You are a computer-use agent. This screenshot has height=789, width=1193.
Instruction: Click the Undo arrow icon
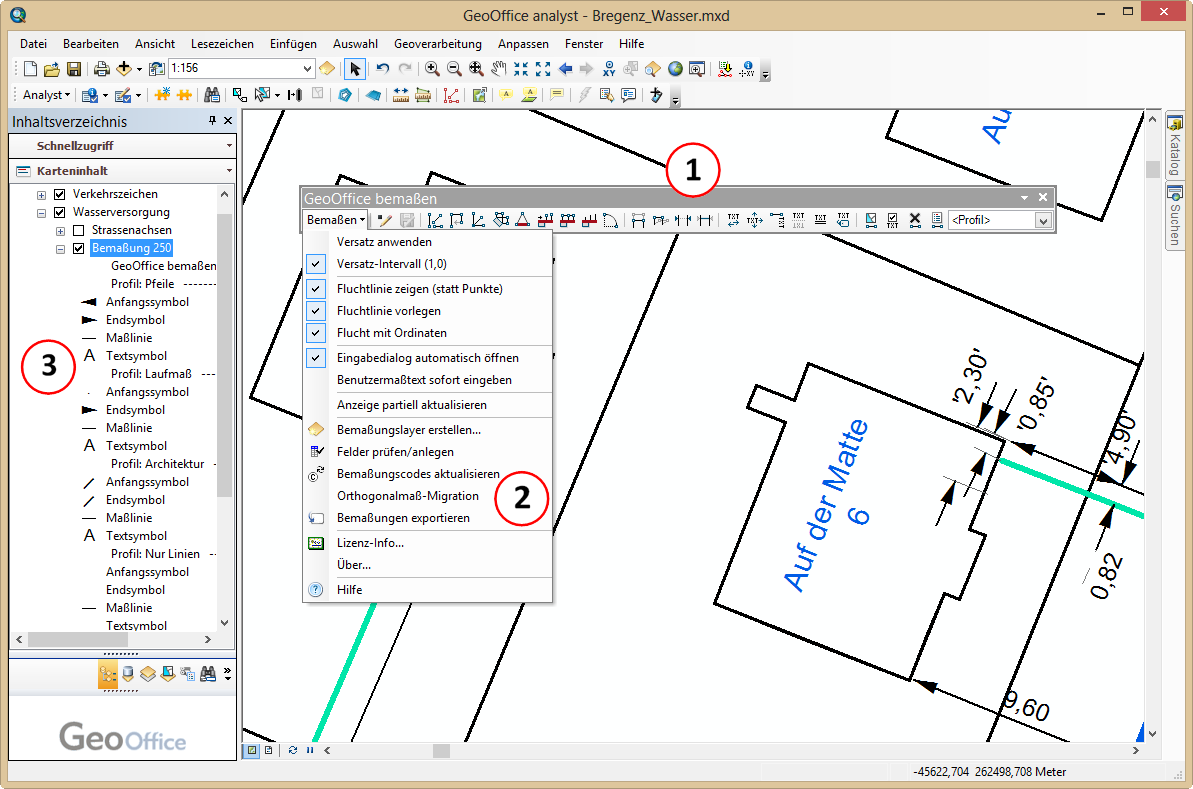pyautogui.click(x=382, y=69)
